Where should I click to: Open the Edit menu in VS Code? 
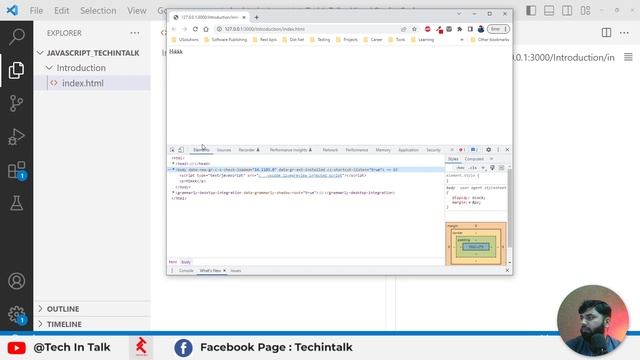tap(62, 11)
